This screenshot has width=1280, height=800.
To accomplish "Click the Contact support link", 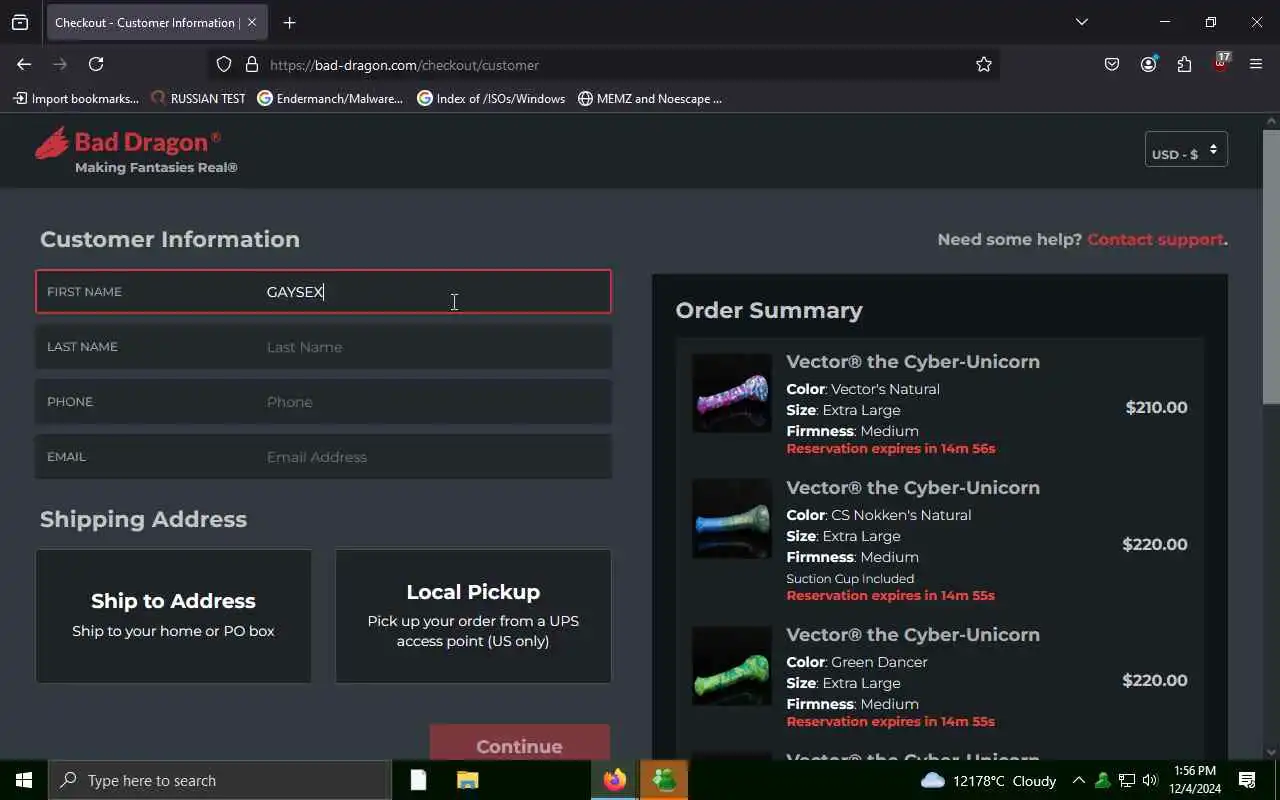I will point(1155,239).
